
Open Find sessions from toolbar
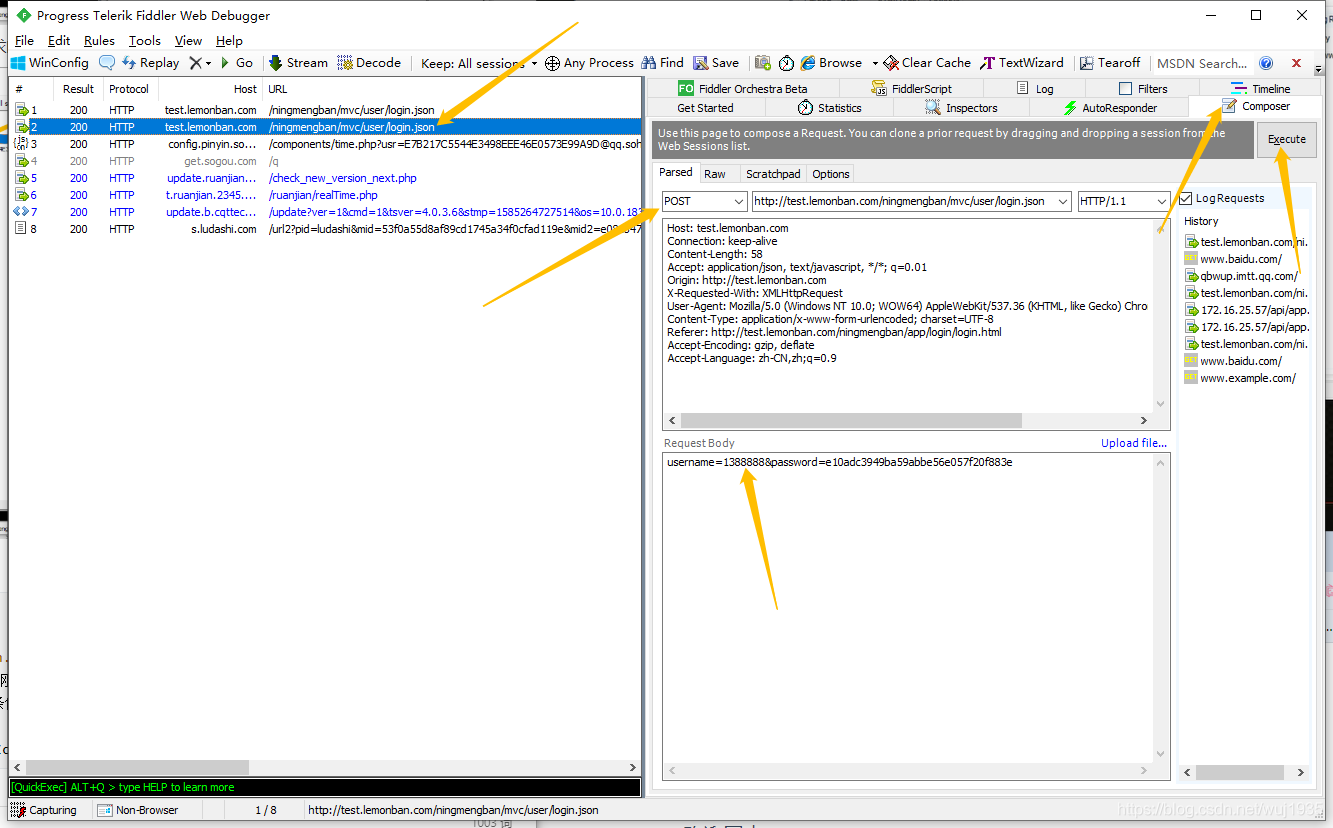pyautogui.click(x=663, y=62)
